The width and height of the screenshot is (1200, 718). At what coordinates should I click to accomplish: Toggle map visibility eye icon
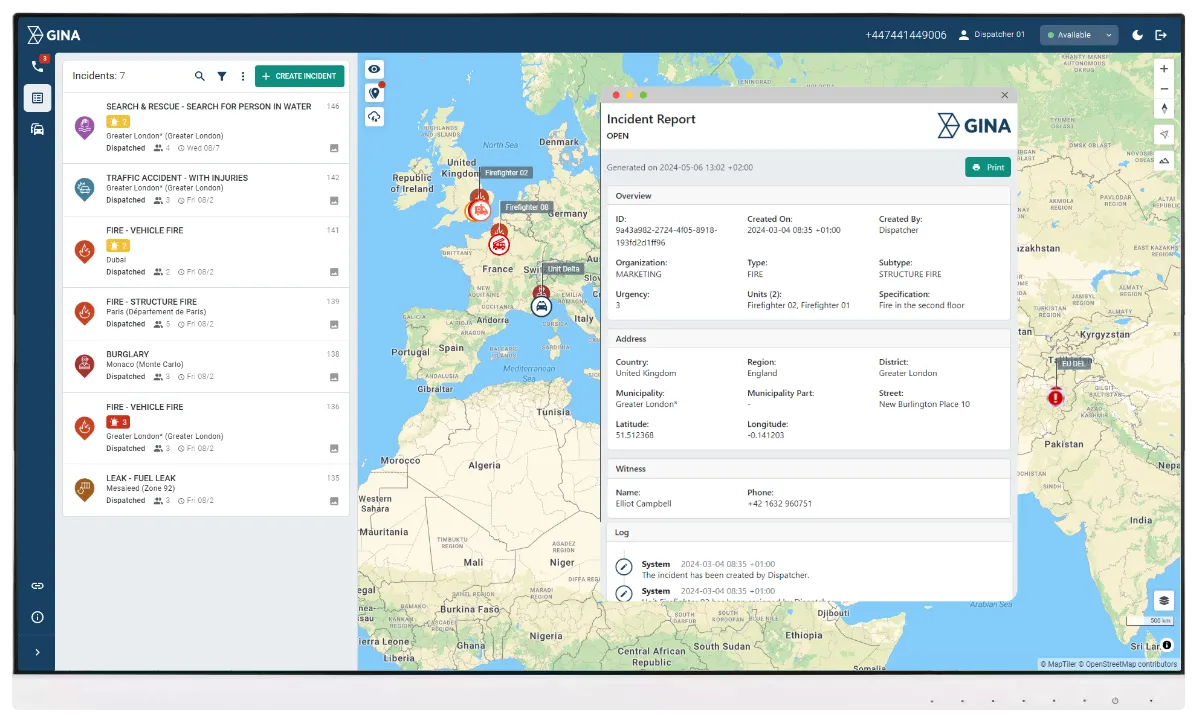tap(374, 69)
